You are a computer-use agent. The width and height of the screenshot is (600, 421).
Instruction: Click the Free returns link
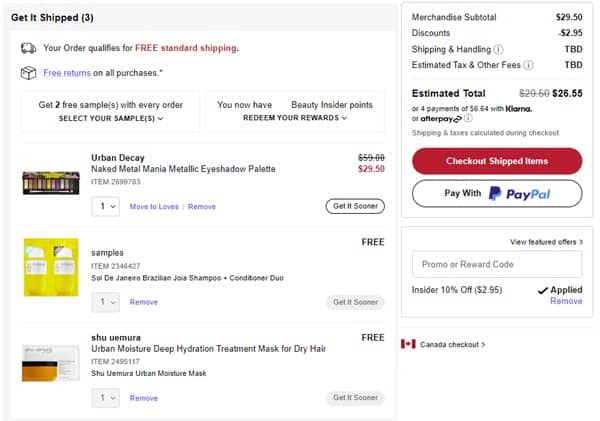tap(67, 73)
